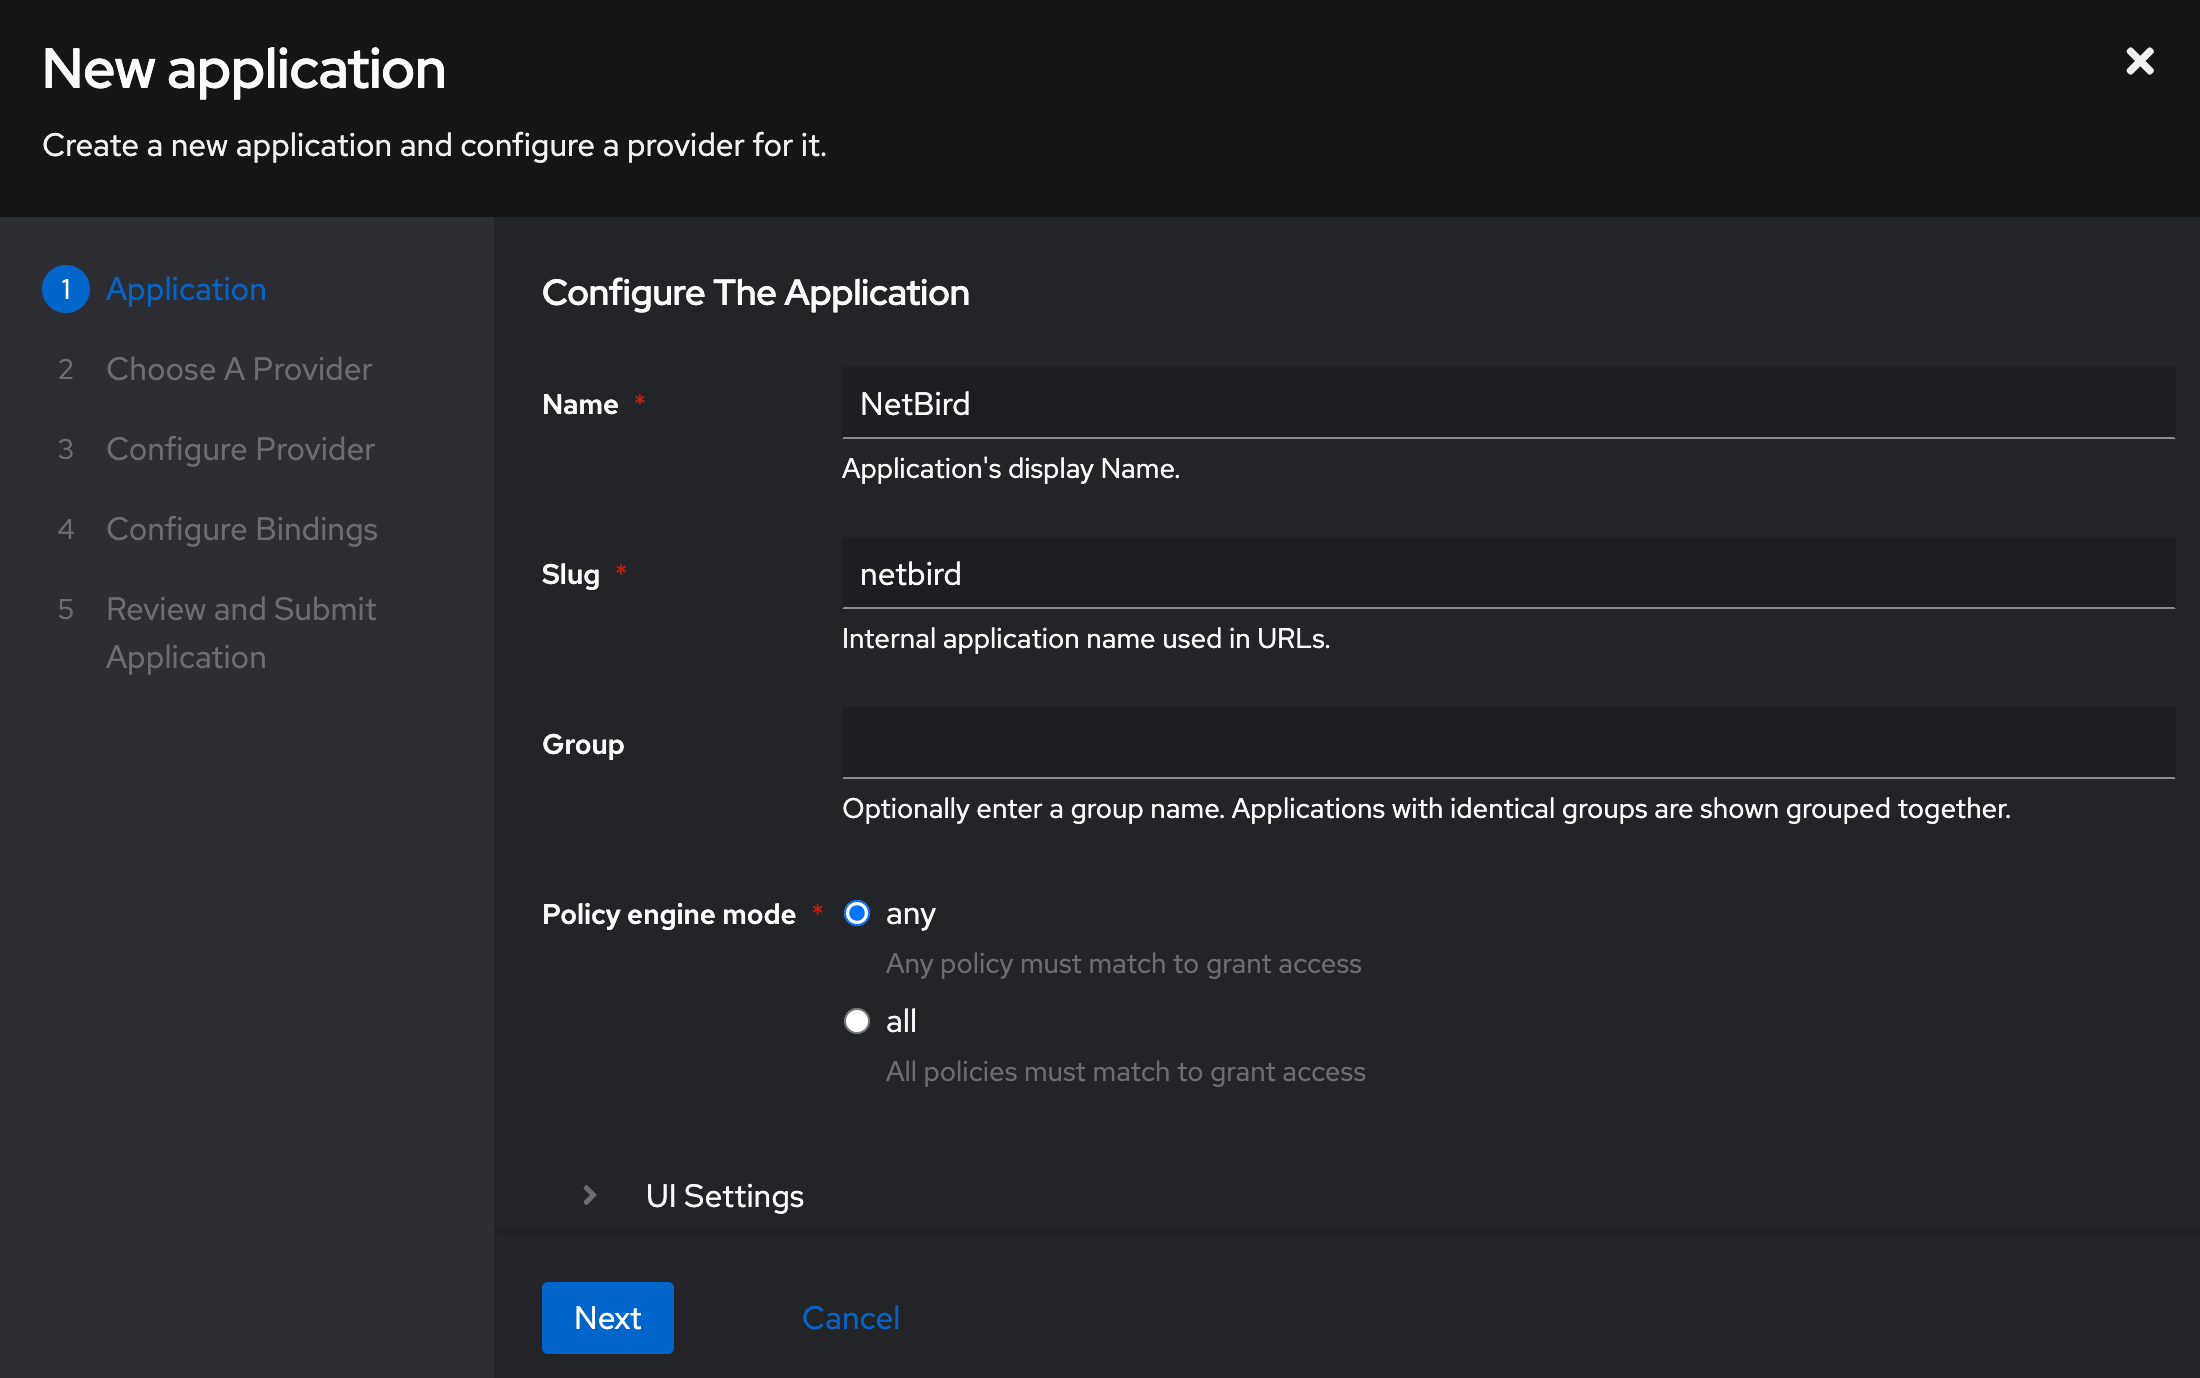Cancel the application creation

(849, 1318)
